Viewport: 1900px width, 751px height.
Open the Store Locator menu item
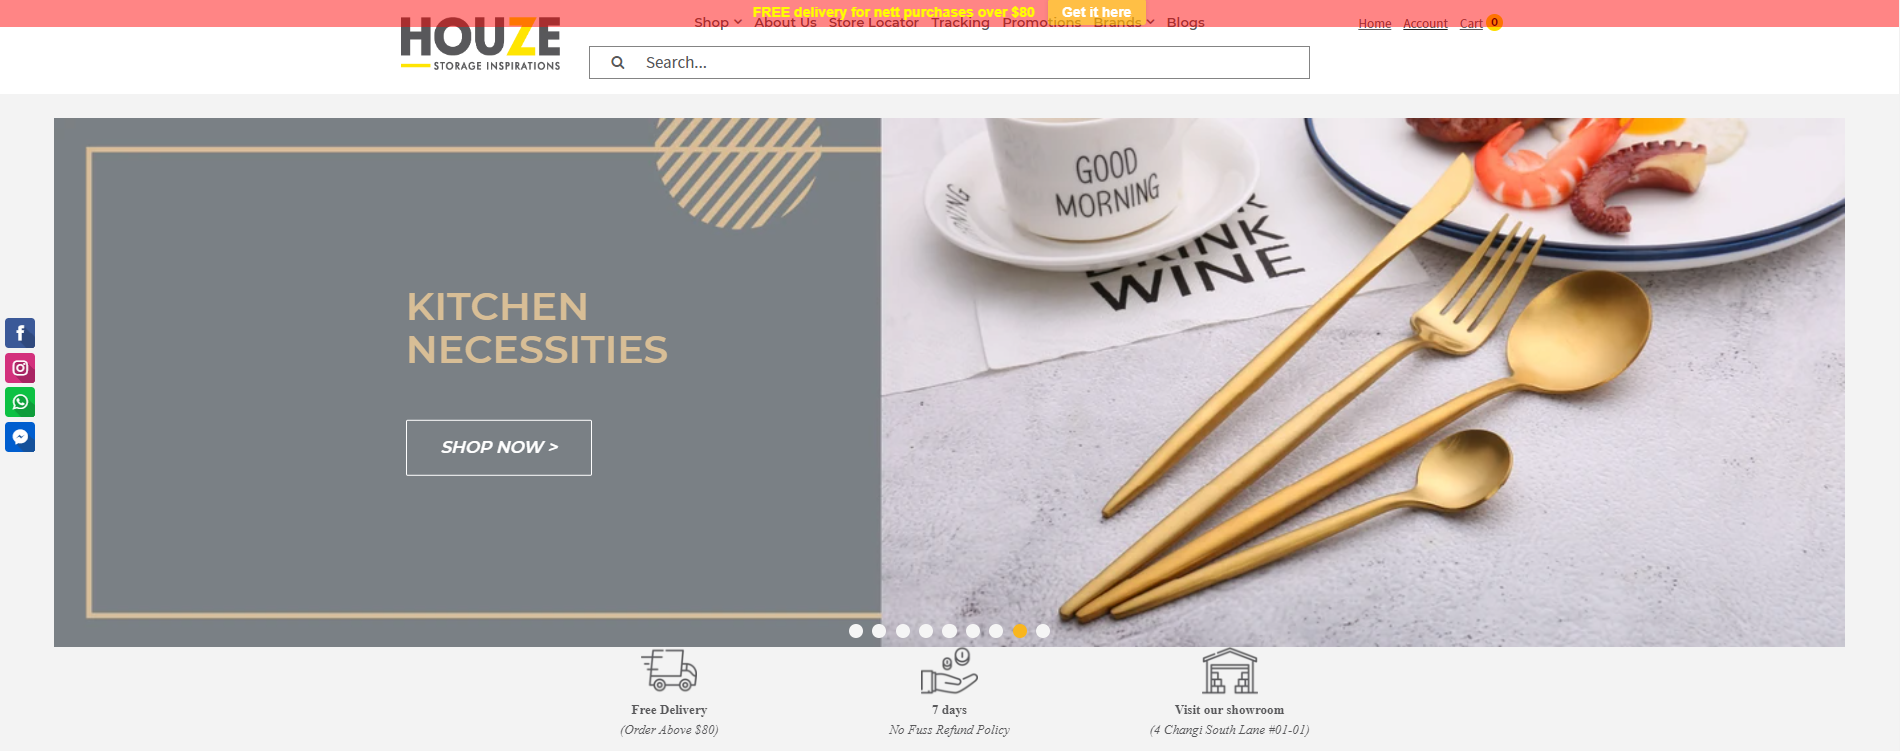[x=873, y=22]
